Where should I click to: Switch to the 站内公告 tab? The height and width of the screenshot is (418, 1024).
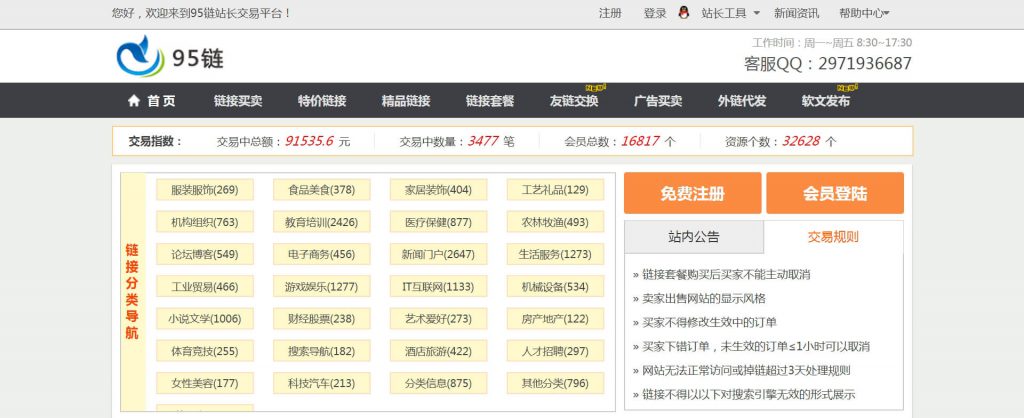coord(693,237)
